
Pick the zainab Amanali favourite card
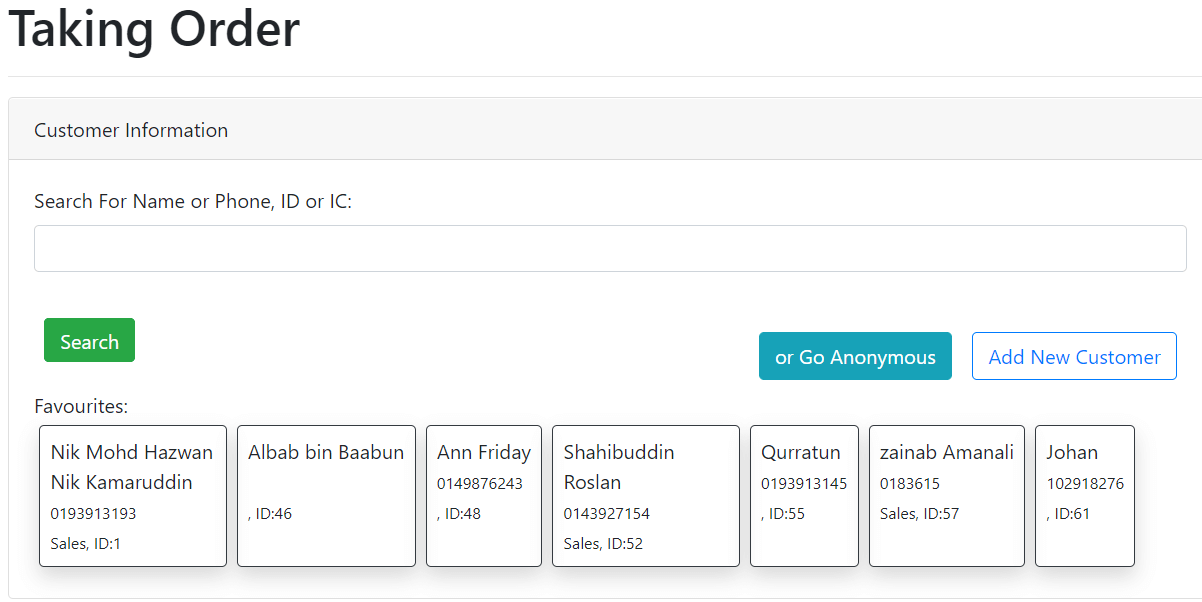[x=947, y=496]
